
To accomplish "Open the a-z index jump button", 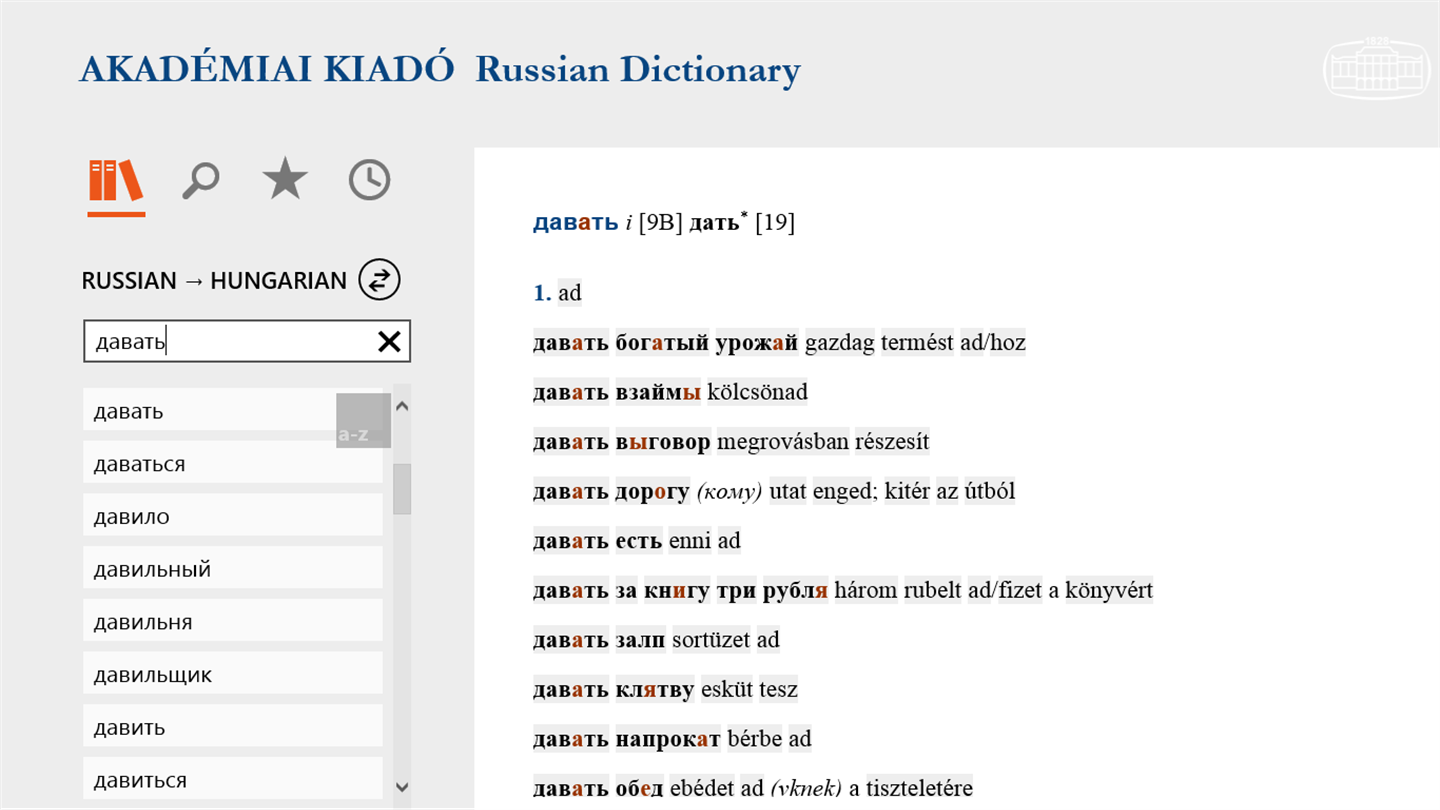I will coord(363,420).
